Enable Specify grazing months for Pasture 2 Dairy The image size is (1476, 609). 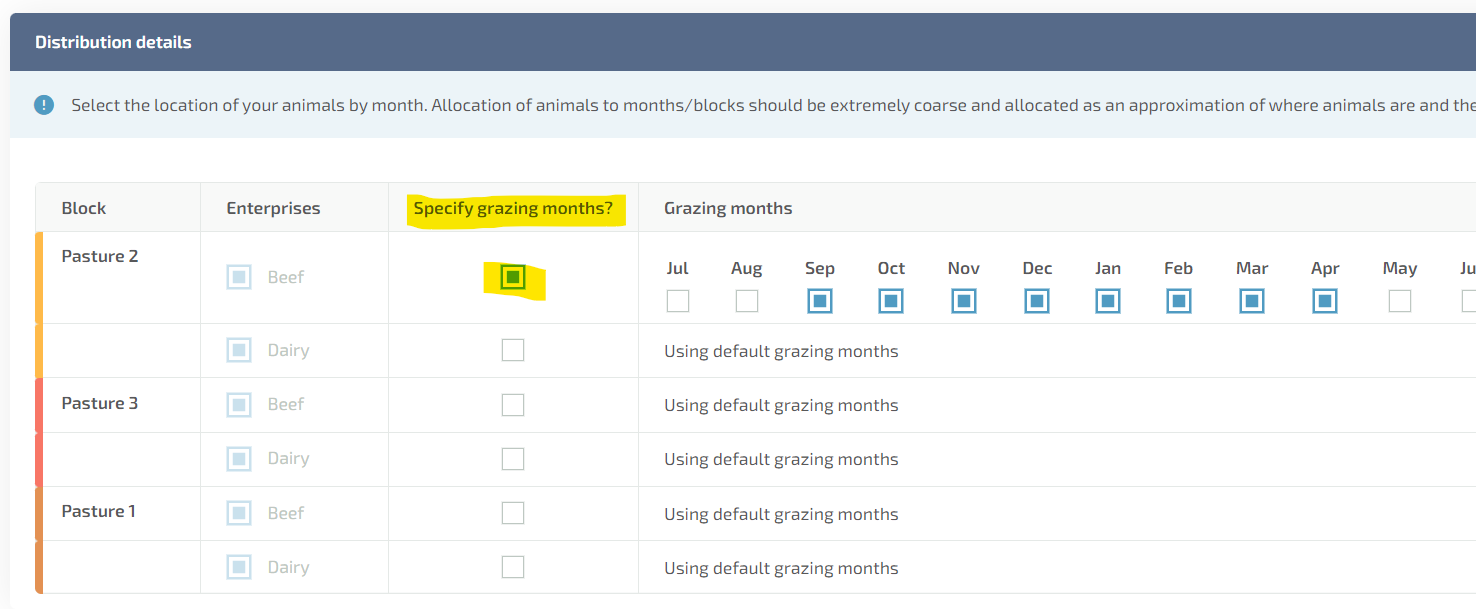(513, 350)
